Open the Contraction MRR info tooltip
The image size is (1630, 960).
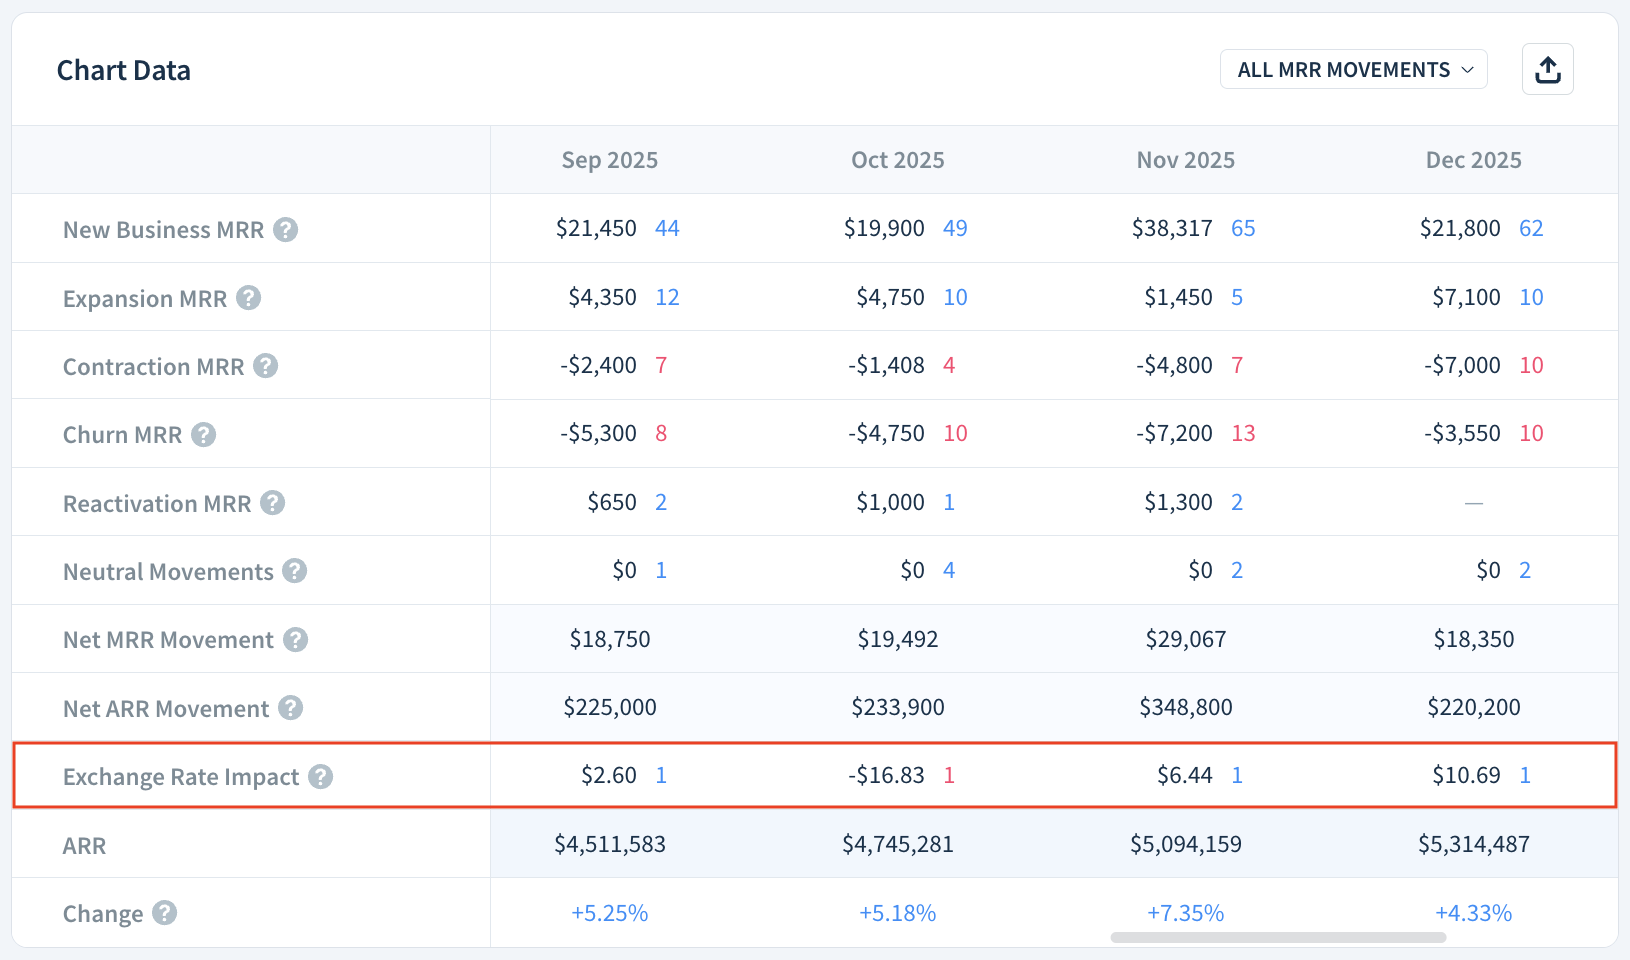point(265,366)
